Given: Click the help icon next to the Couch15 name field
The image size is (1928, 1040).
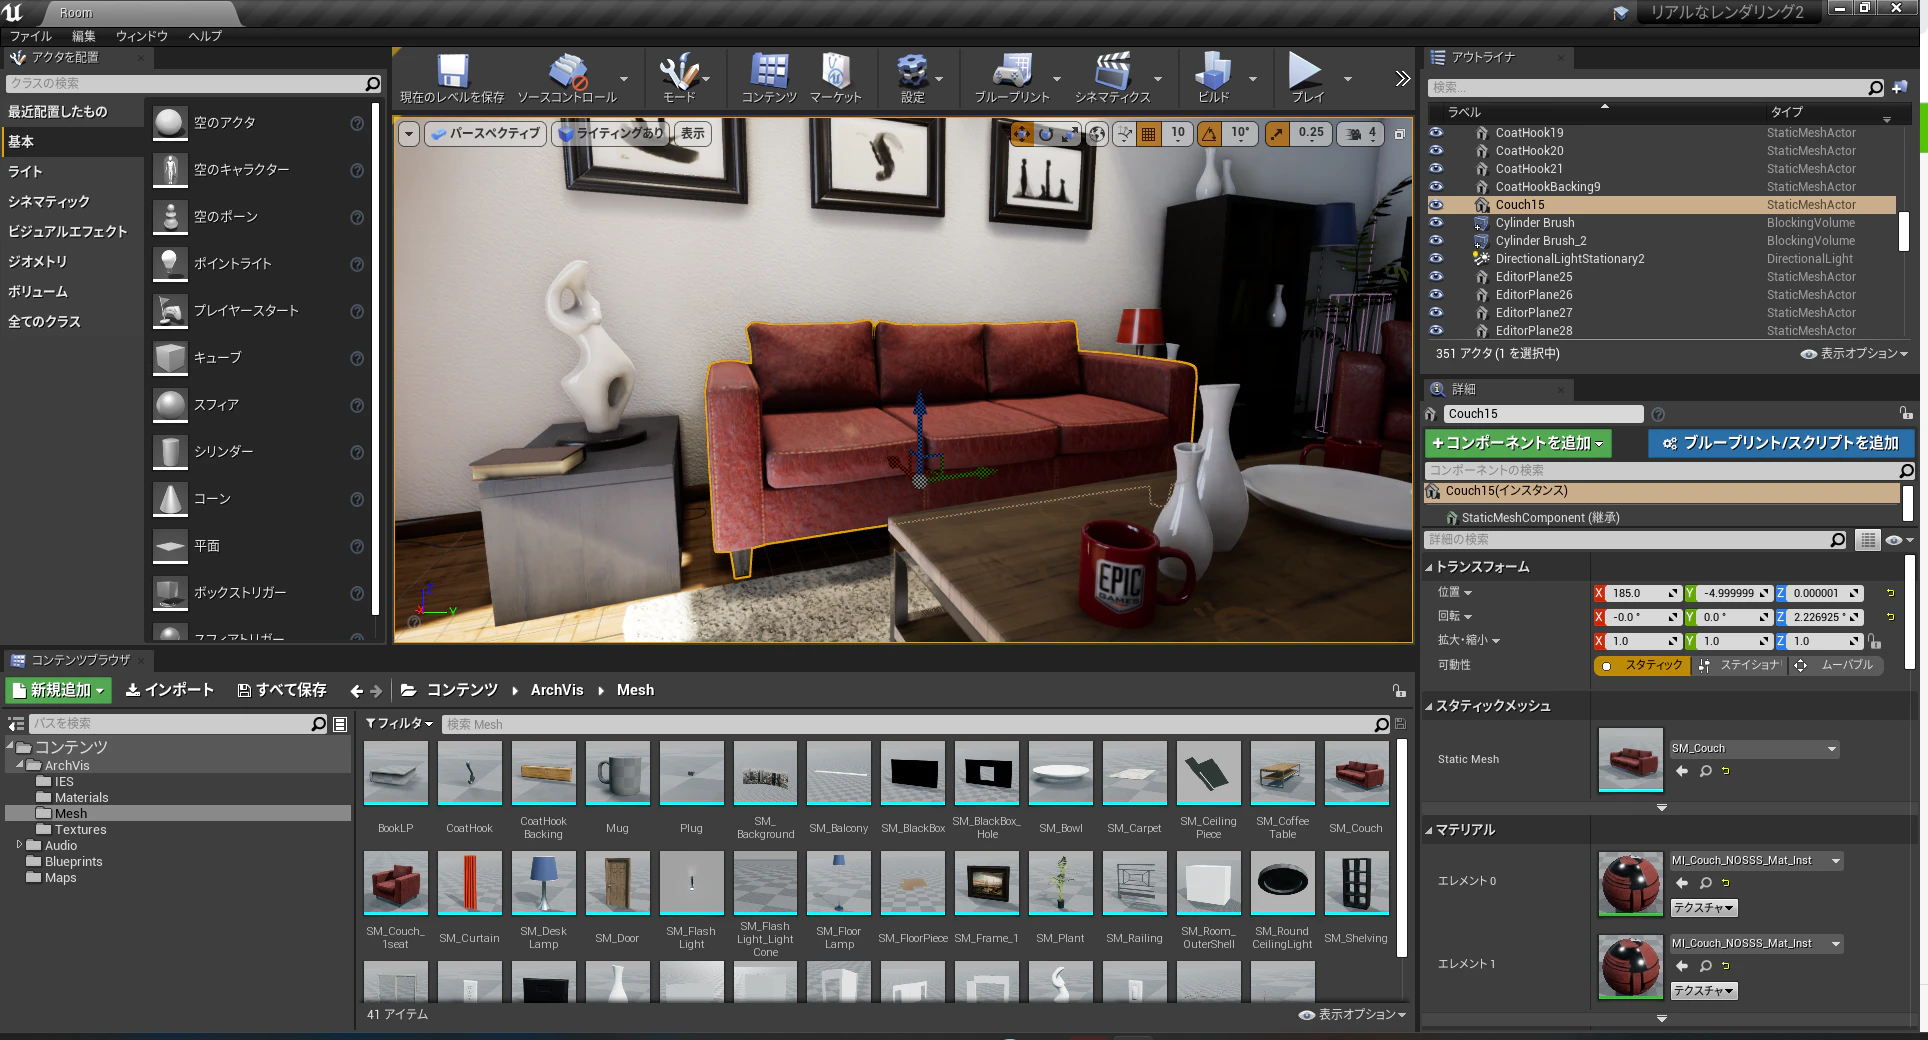Looking at the screenshot, I should [1658, 414].
